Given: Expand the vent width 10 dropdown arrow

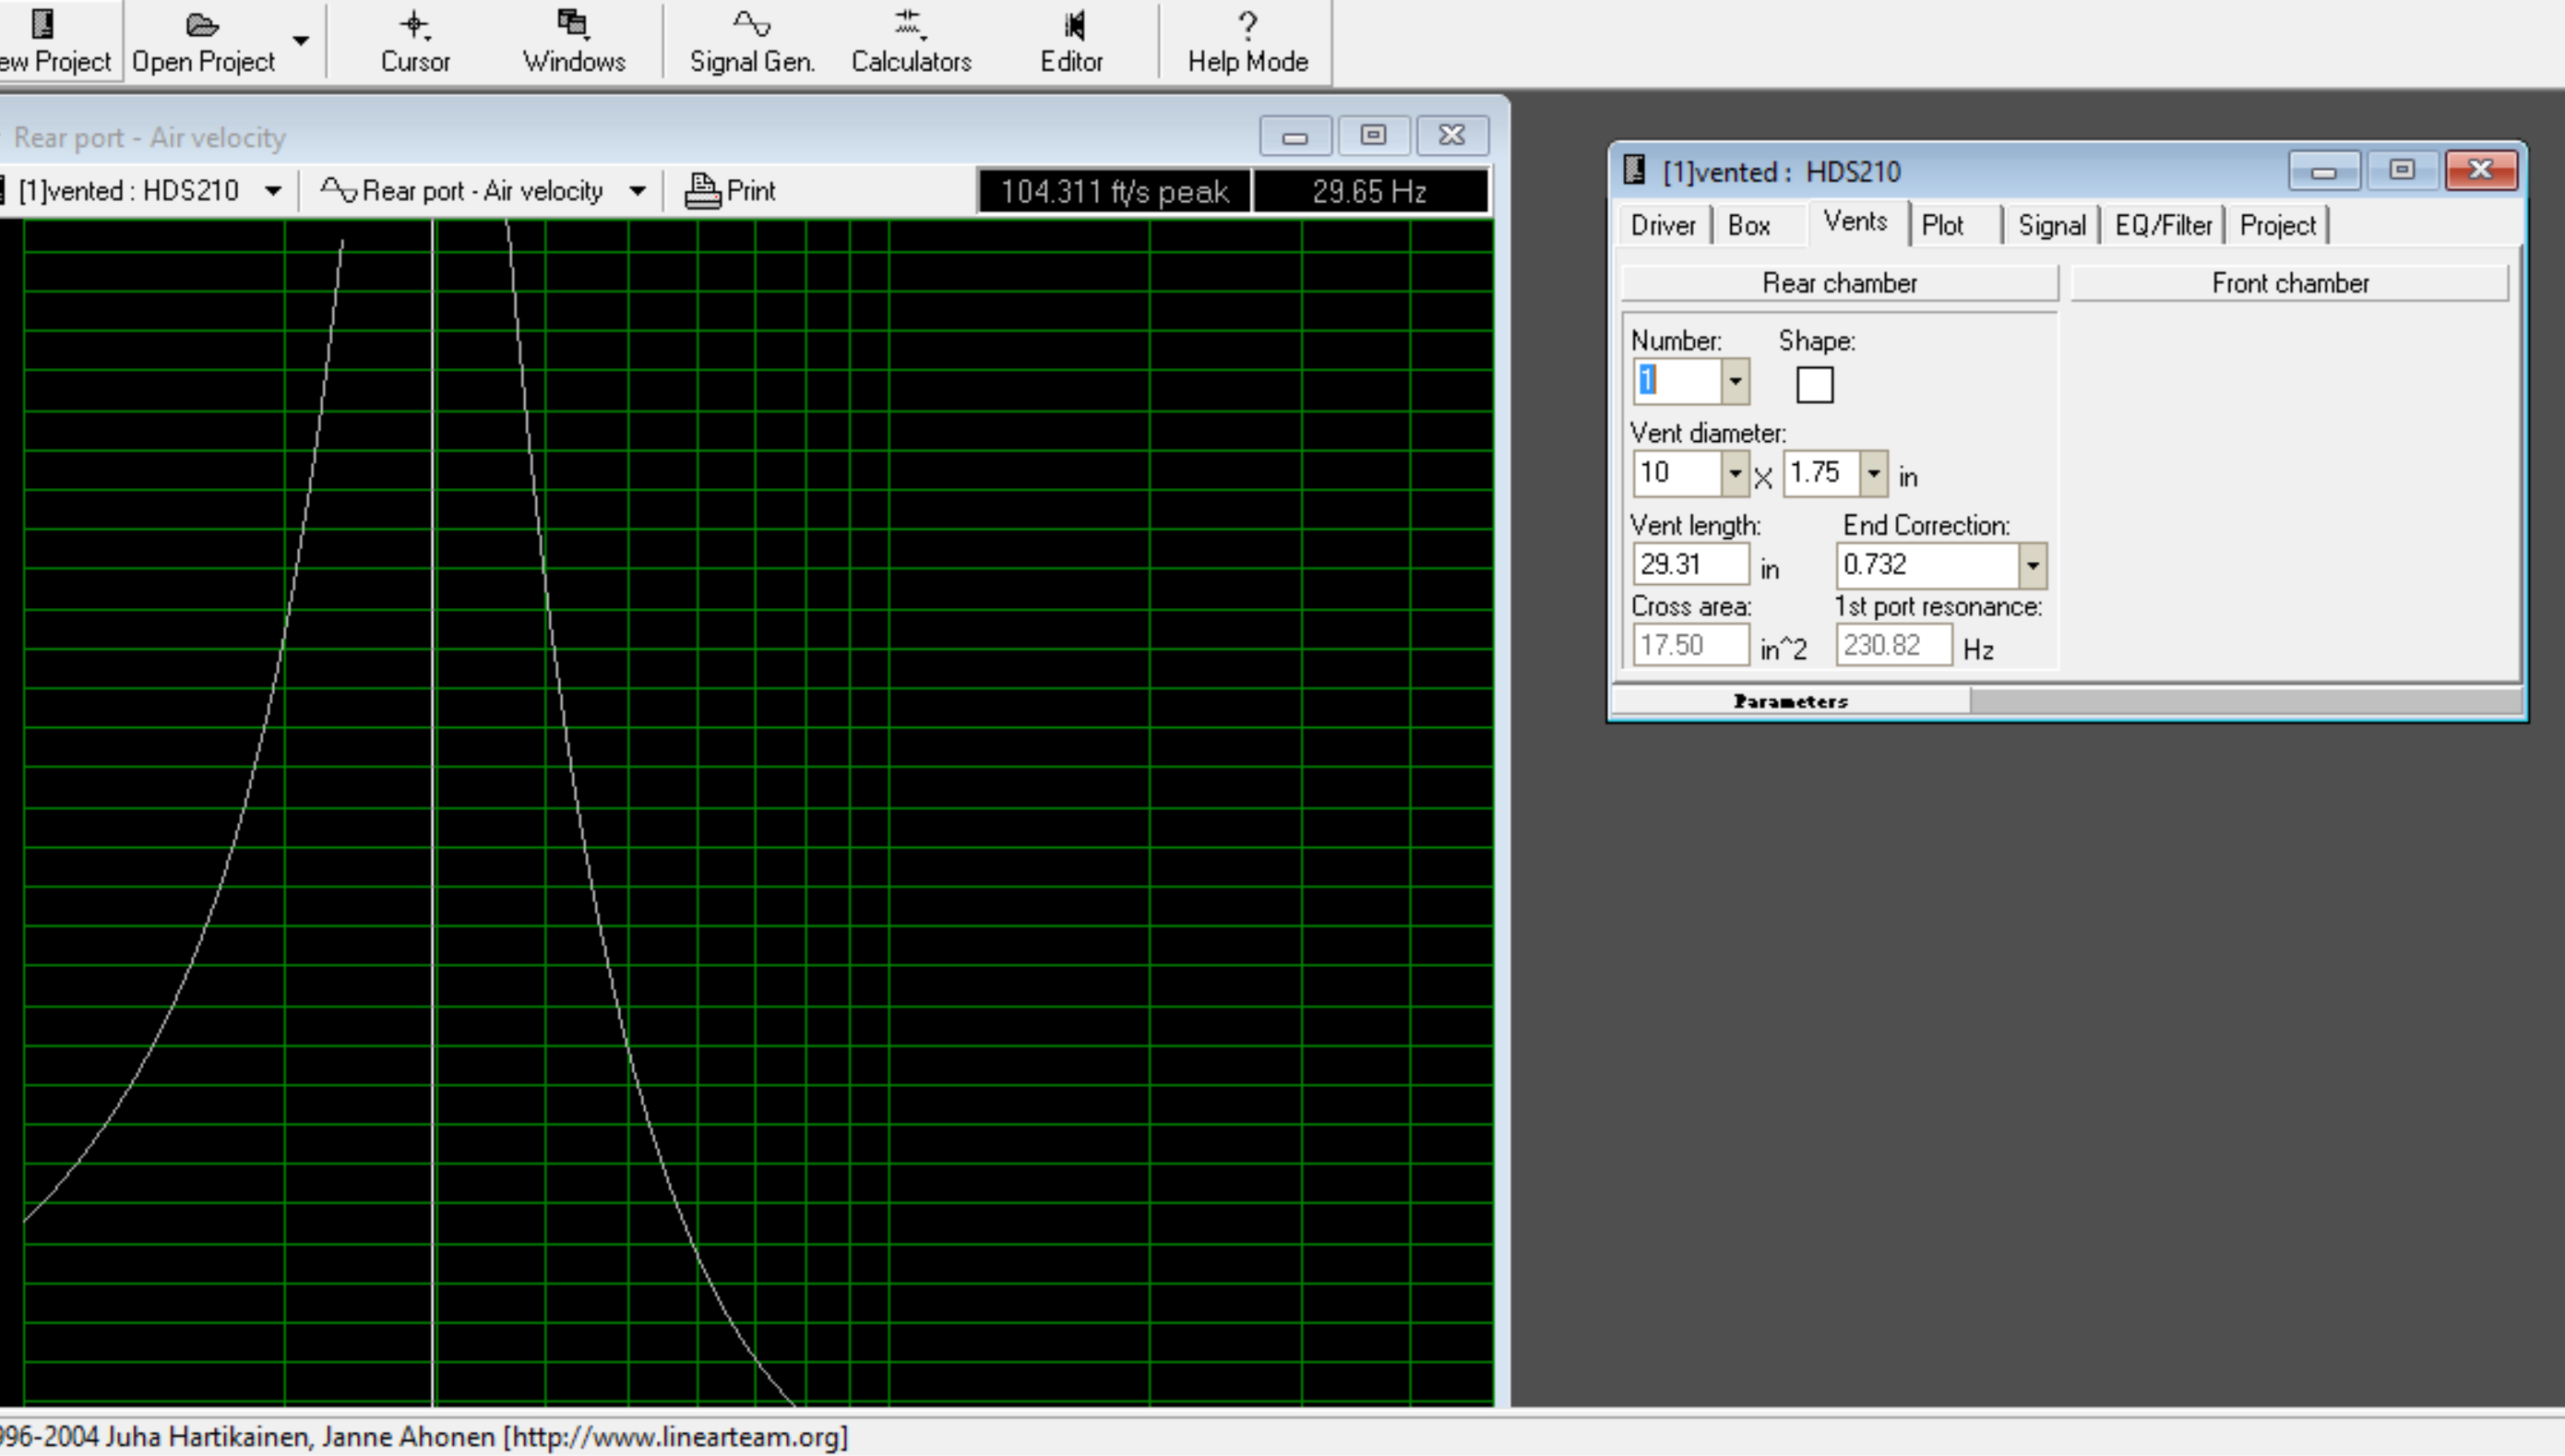Looking at the screenshot, I should click(1735, 473).
